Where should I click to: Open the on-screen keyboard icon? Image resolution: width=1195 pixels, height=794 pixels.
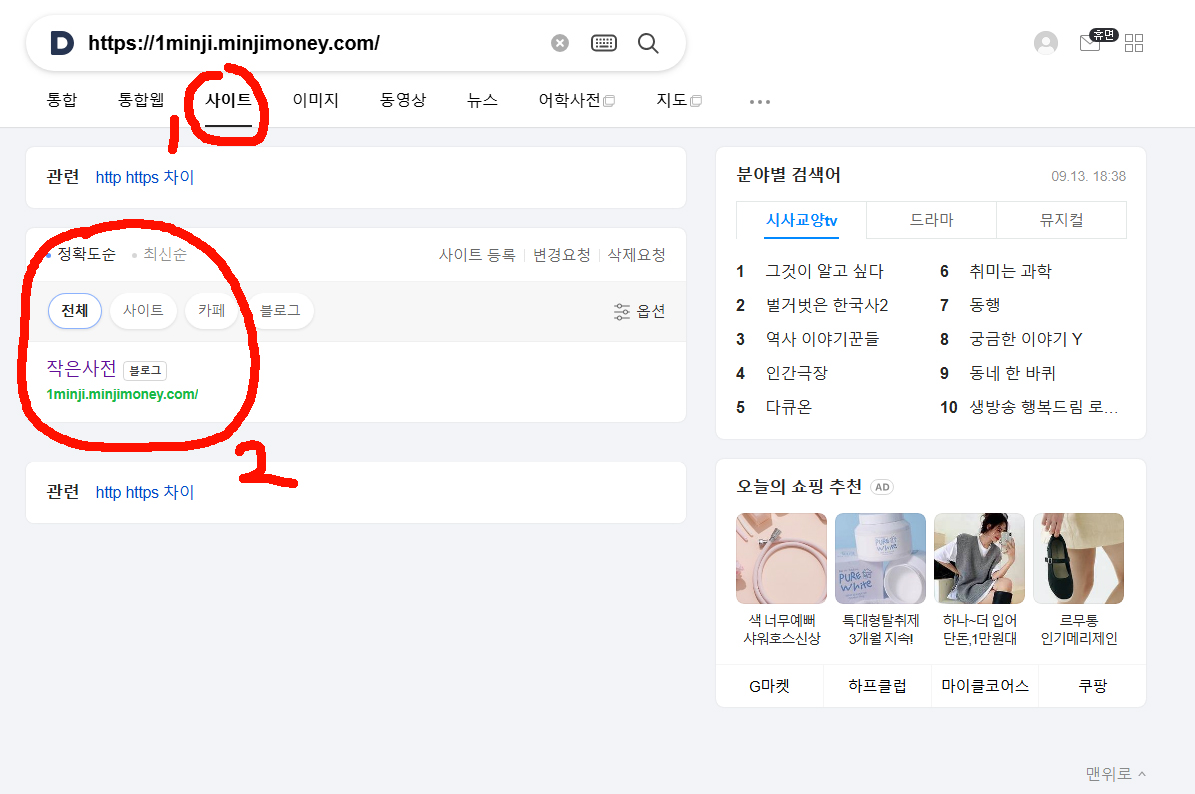click(x=603, y=42)
